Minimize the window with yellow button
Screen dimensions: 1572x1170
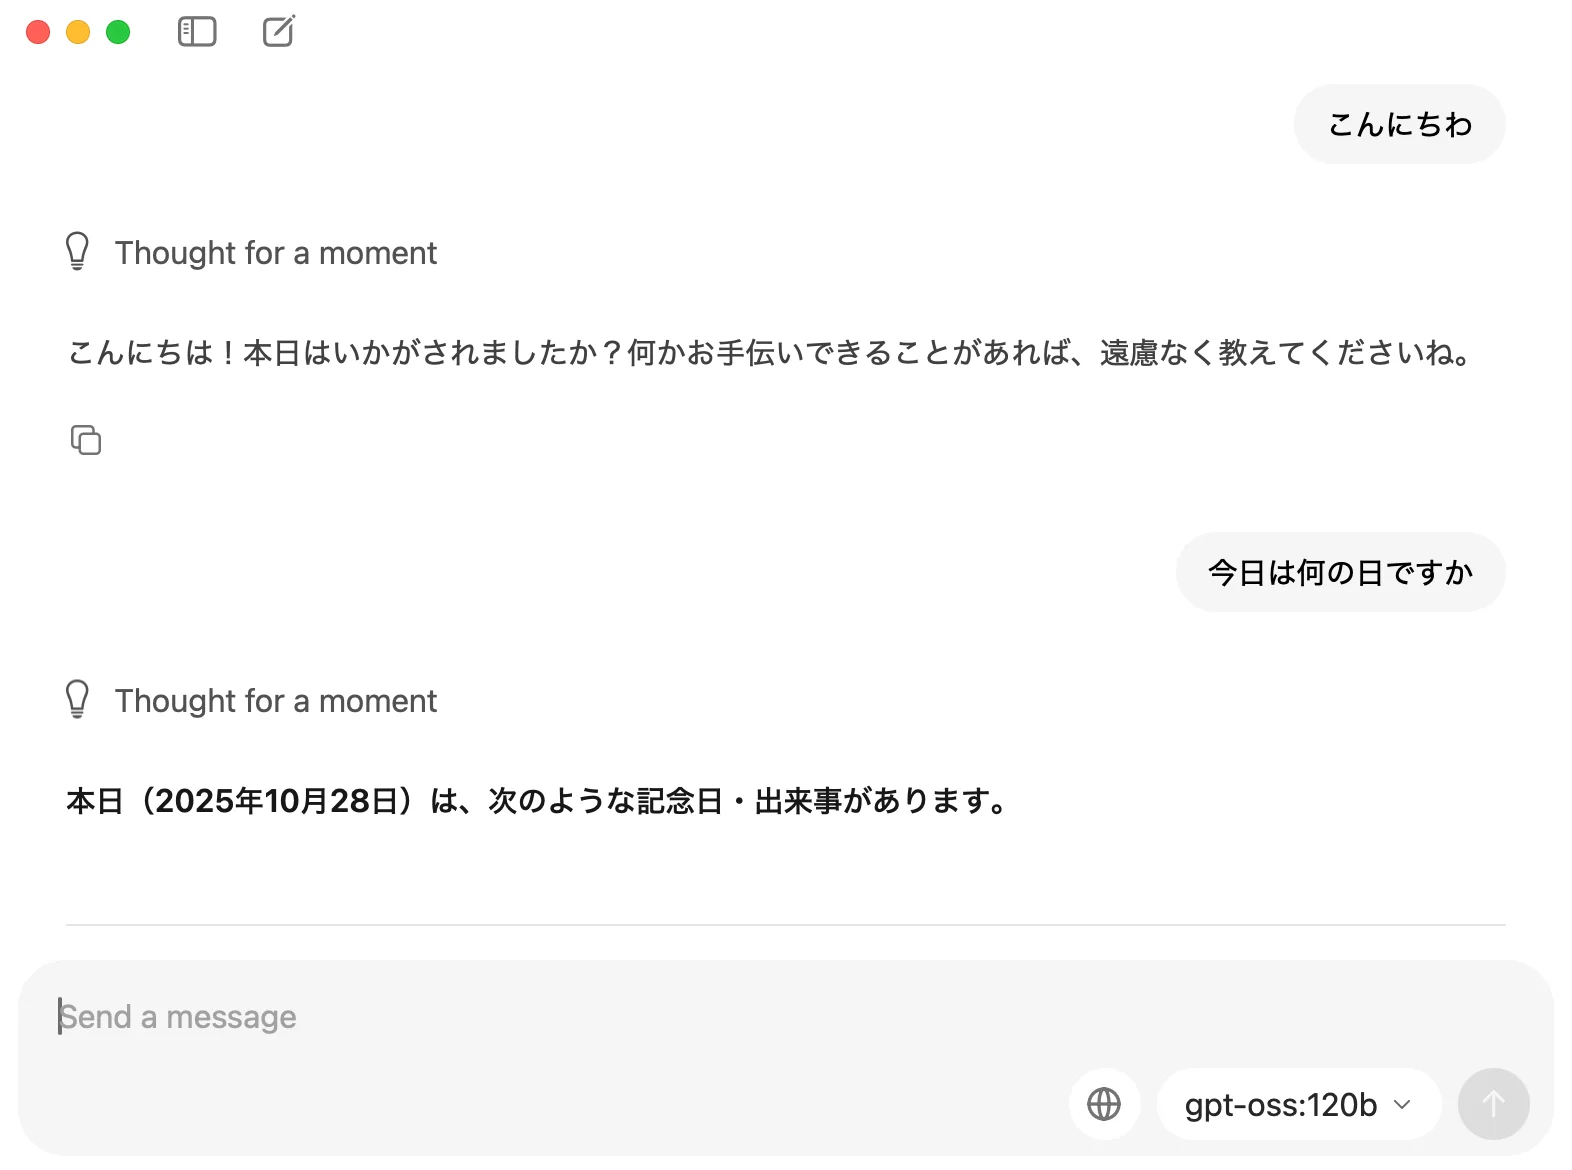(x=78, y=32)
